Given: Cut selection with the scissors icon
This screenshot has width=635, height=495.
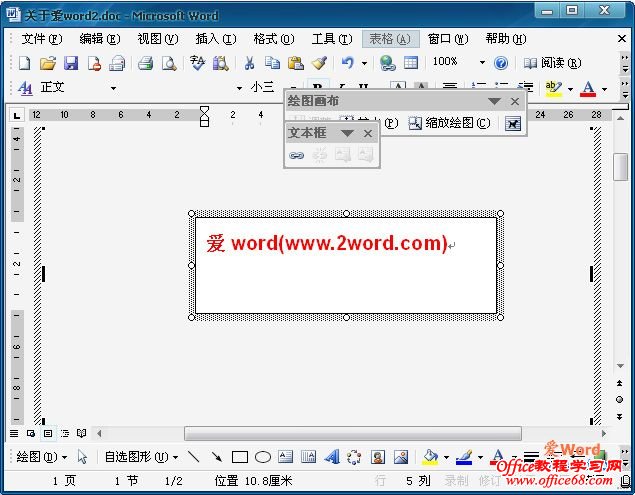Looking at the screenshot, I should coord(249,63).
